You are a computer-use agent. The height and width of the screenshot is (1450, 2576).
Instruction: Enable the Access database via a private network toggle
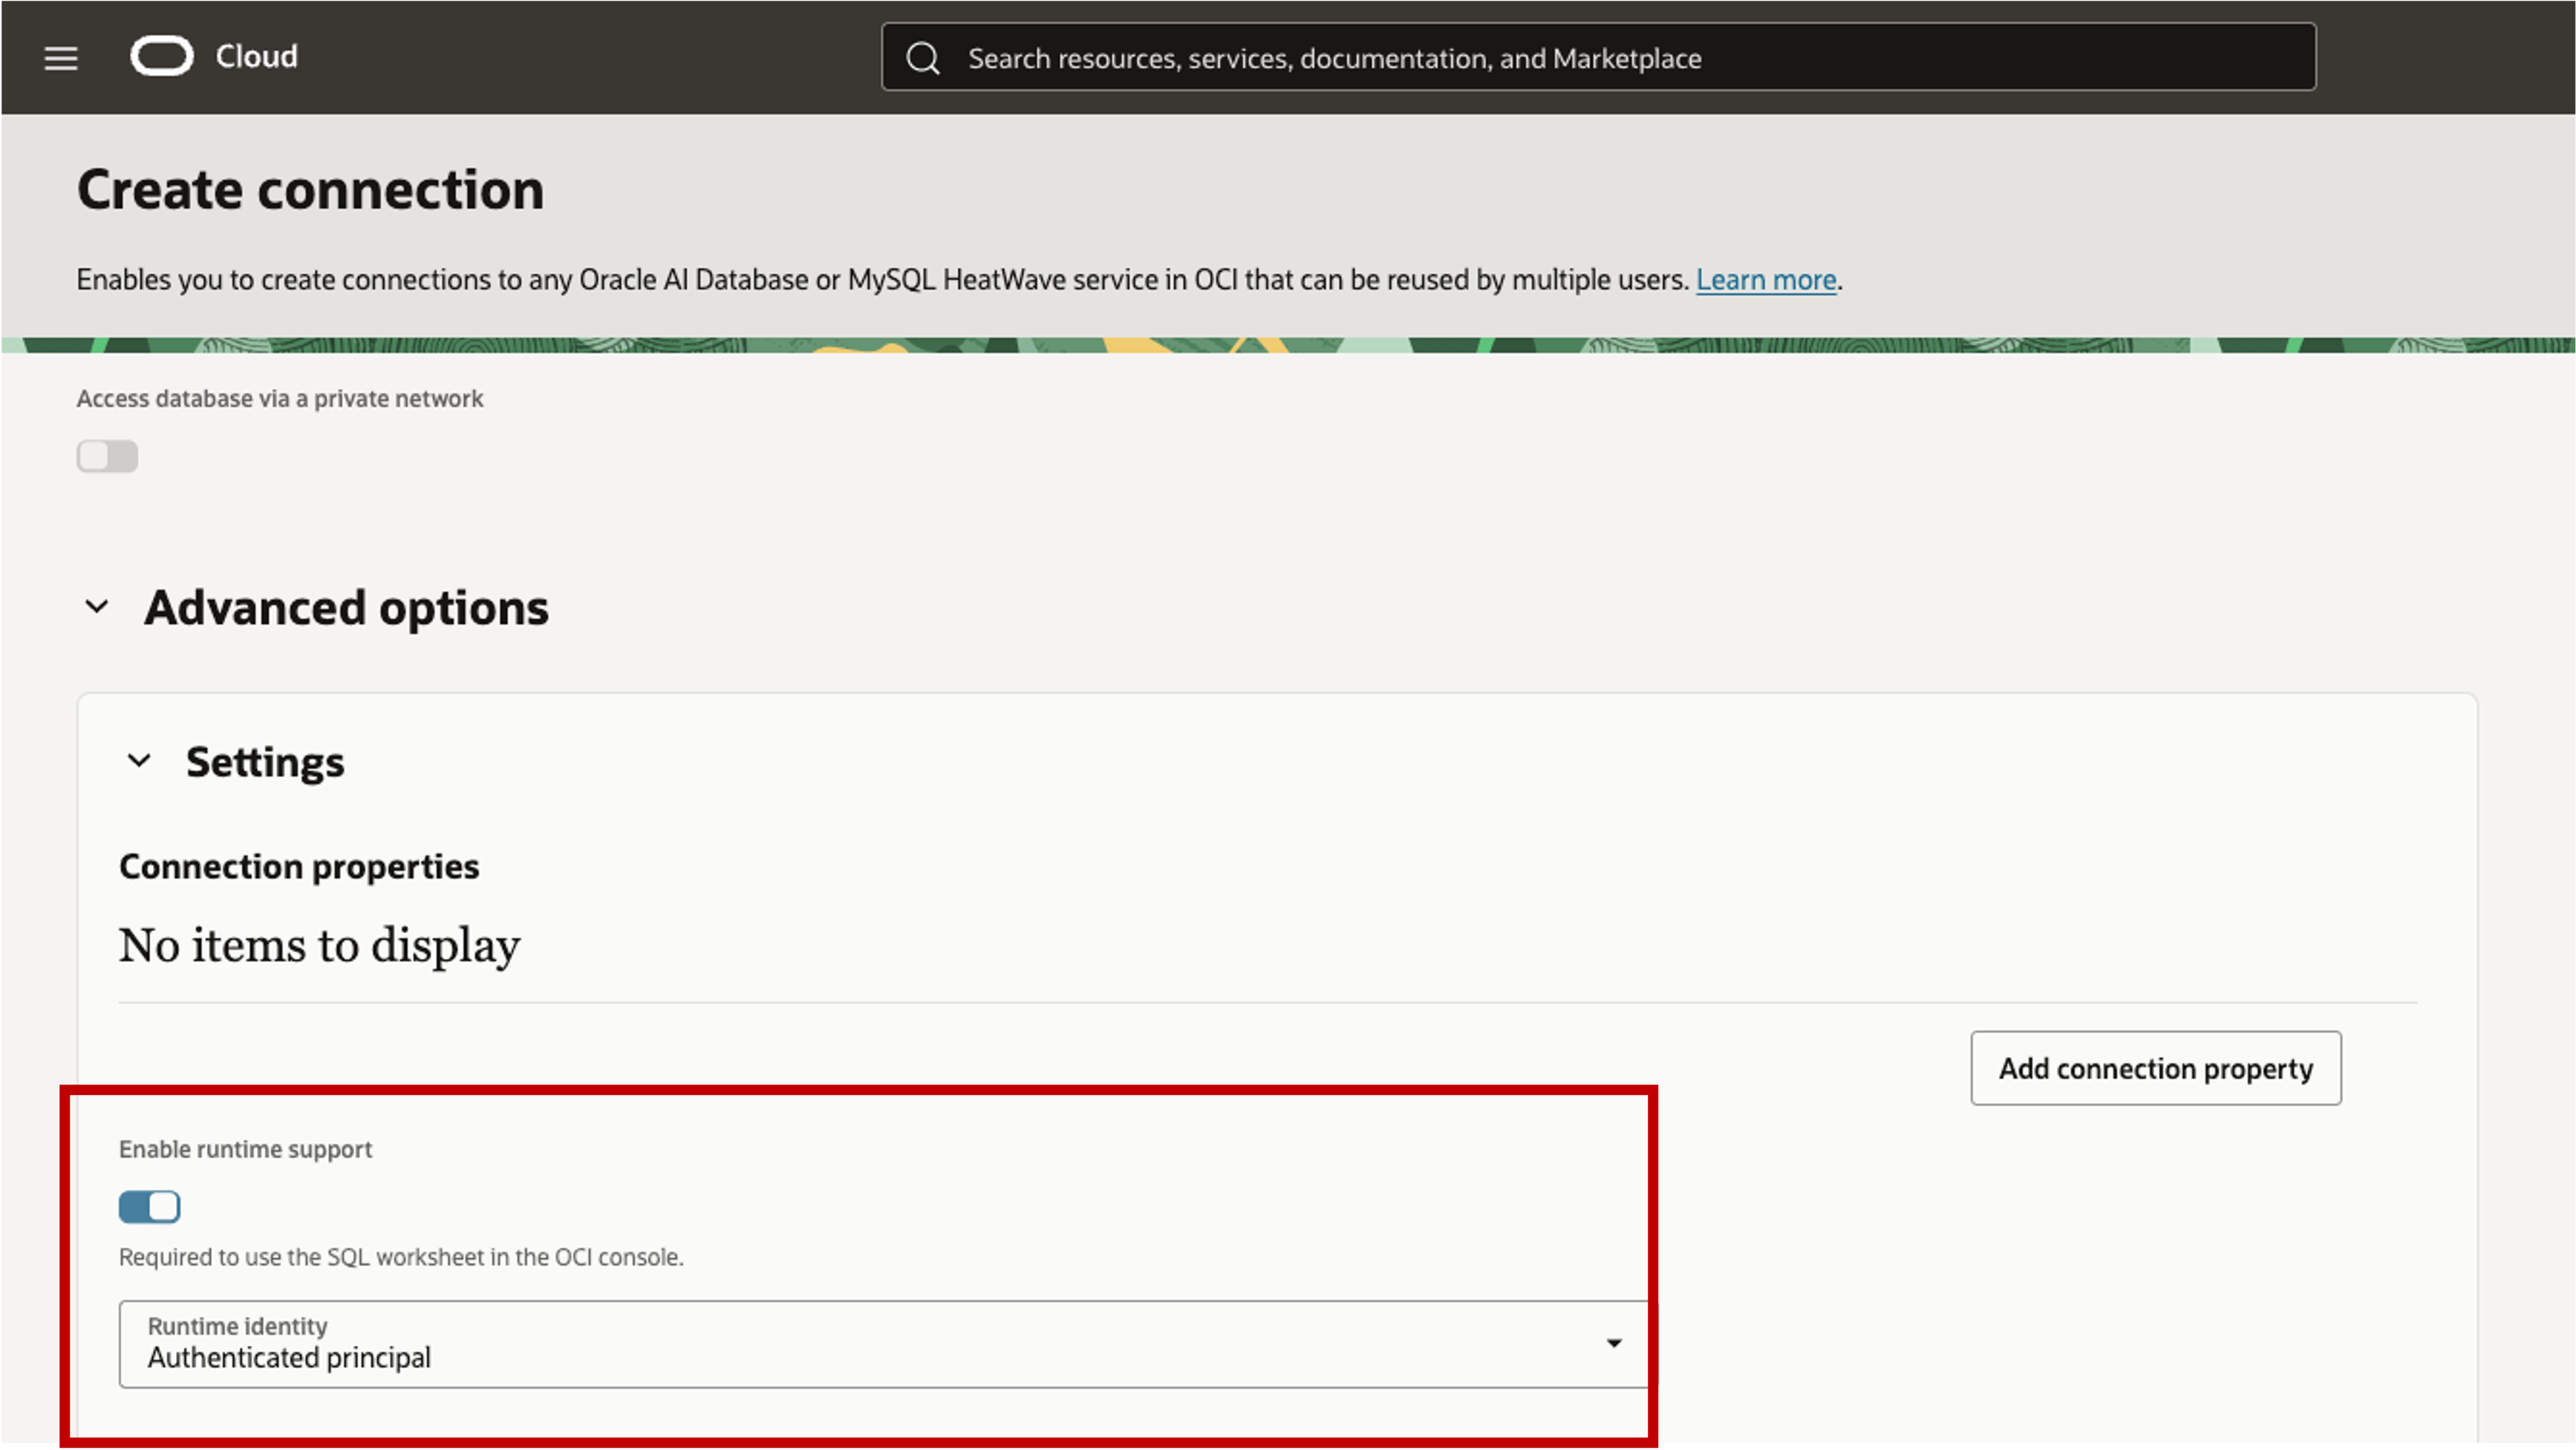(x=107, y=456)
